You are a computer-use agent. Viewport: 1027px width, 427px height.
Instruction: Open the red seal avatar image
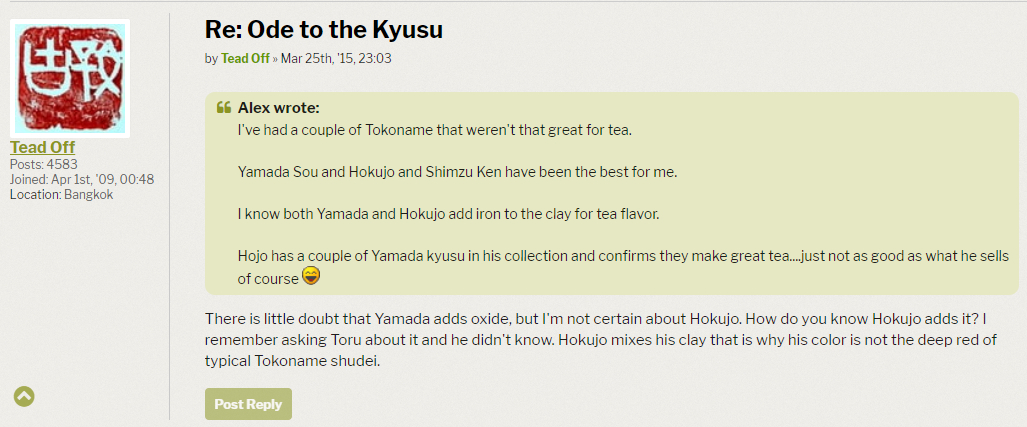point(70,79)
